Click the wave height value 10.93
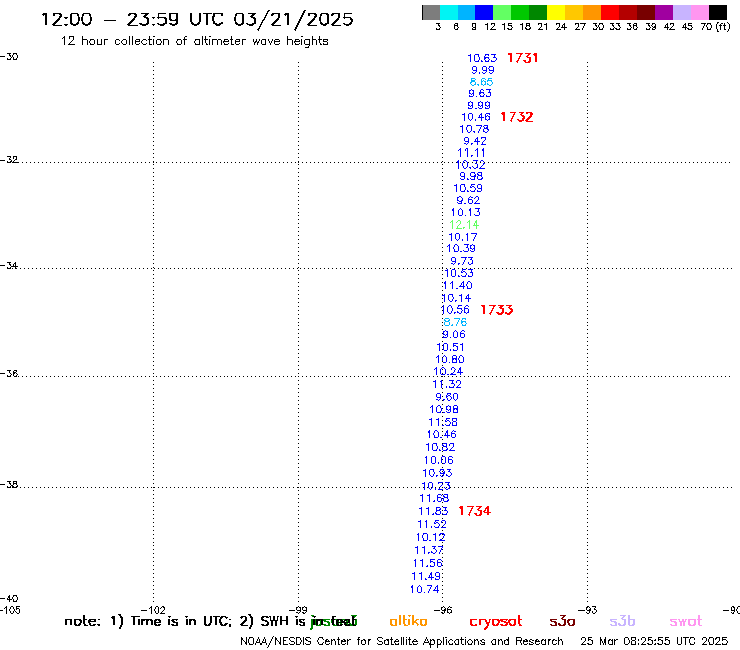Image resolution: width=740 pixels, height=650 pixels. pos(437,473)
